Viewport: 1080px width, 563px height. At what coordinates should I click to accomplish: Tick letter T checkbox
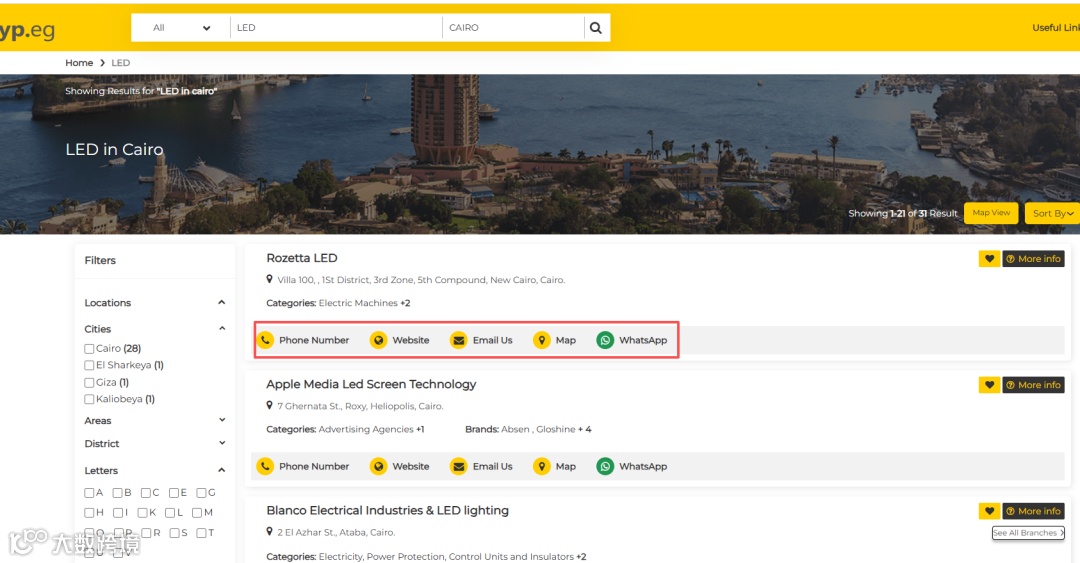[x=201, y=533]
